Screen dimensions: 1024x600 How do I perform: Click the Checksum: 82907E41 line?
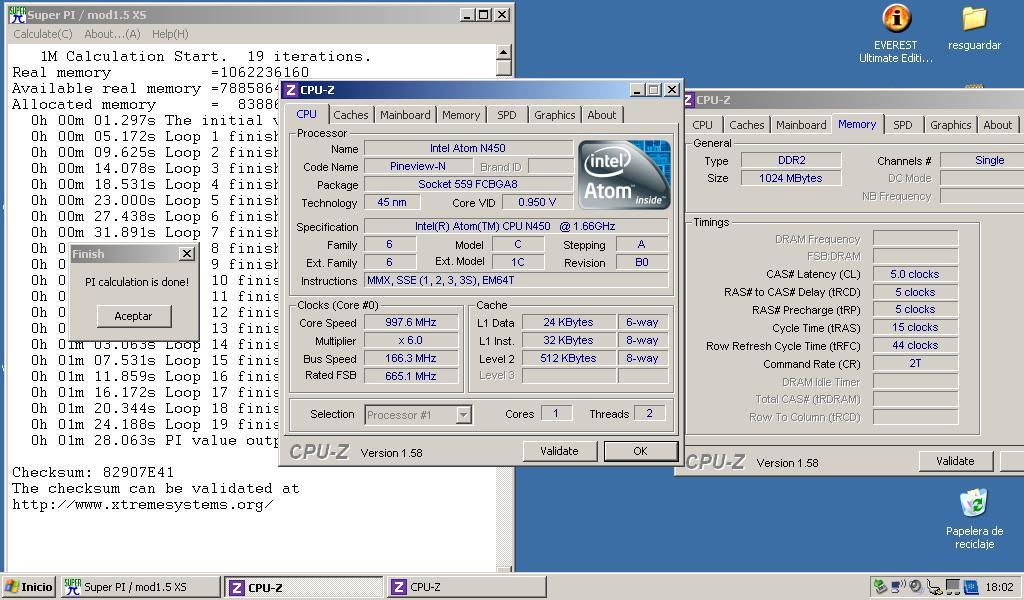pyautogui.click(x=93, y=472)
